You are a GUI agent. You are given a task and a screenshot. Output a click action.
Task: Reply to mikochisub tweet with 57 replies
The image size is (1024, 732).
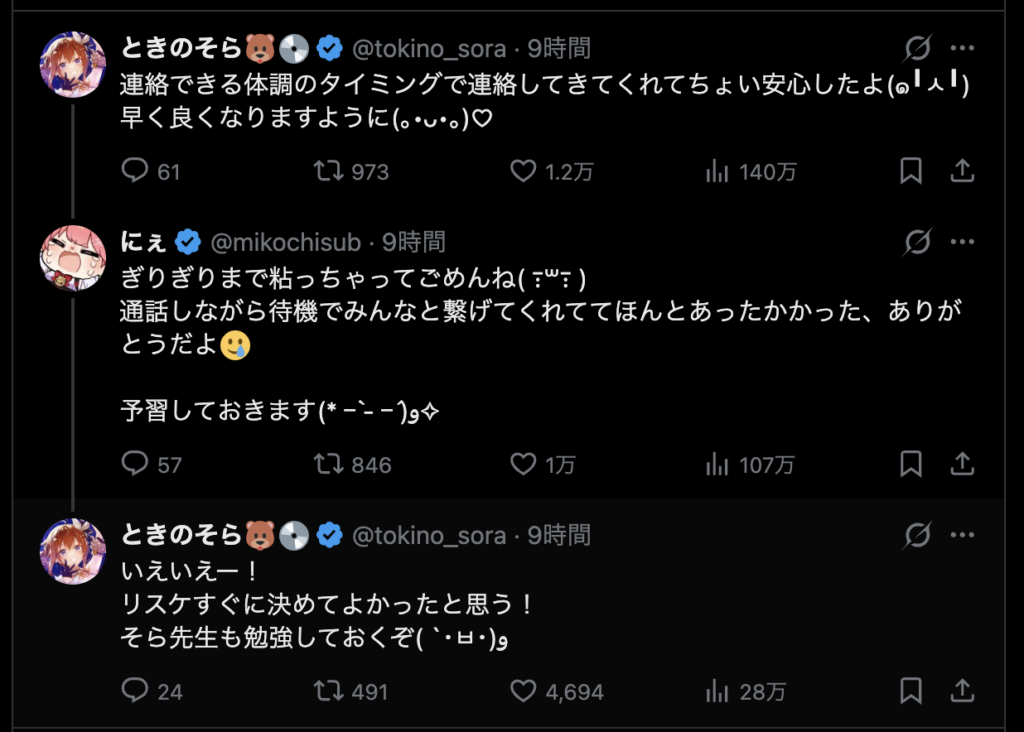point(135,464)
